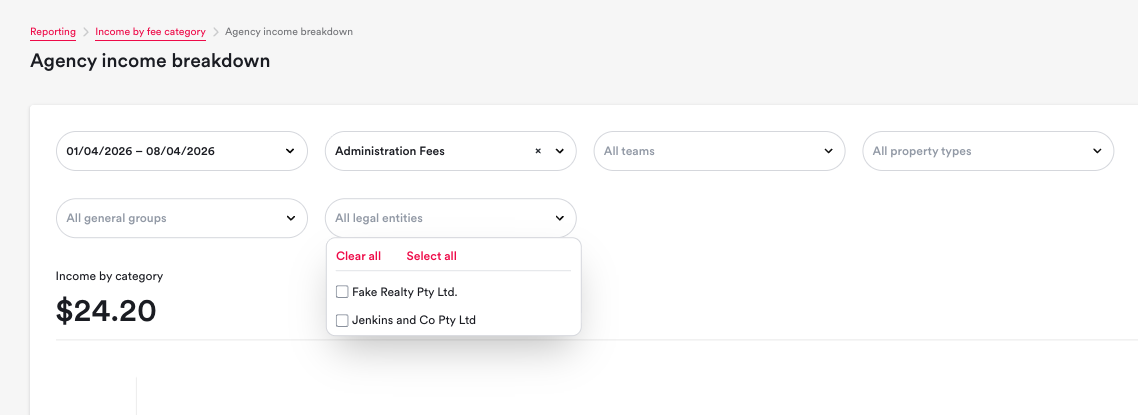Collapse the All legal entities chevron

point(559,218)
